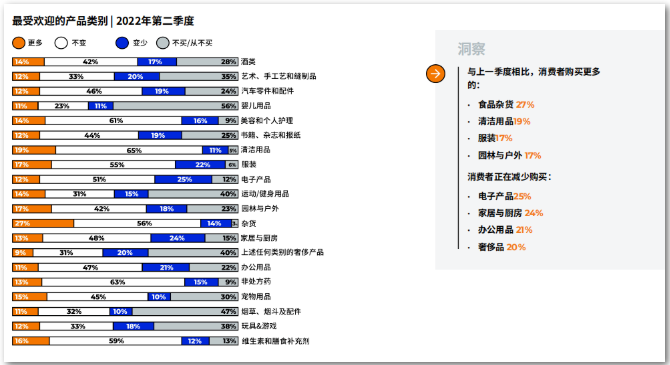
Task: Click the 清洁用品19% insight bullet
Action: 504,121
